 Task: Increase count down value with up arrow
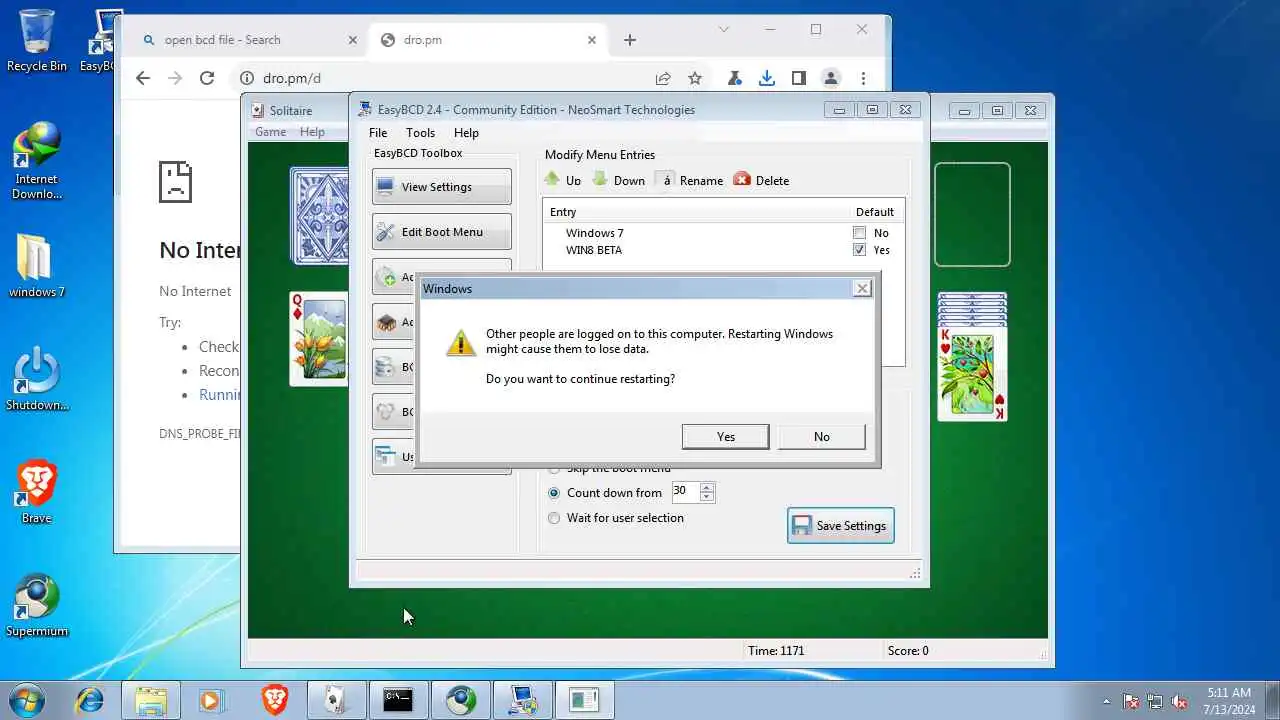click(x=708, y=487)
